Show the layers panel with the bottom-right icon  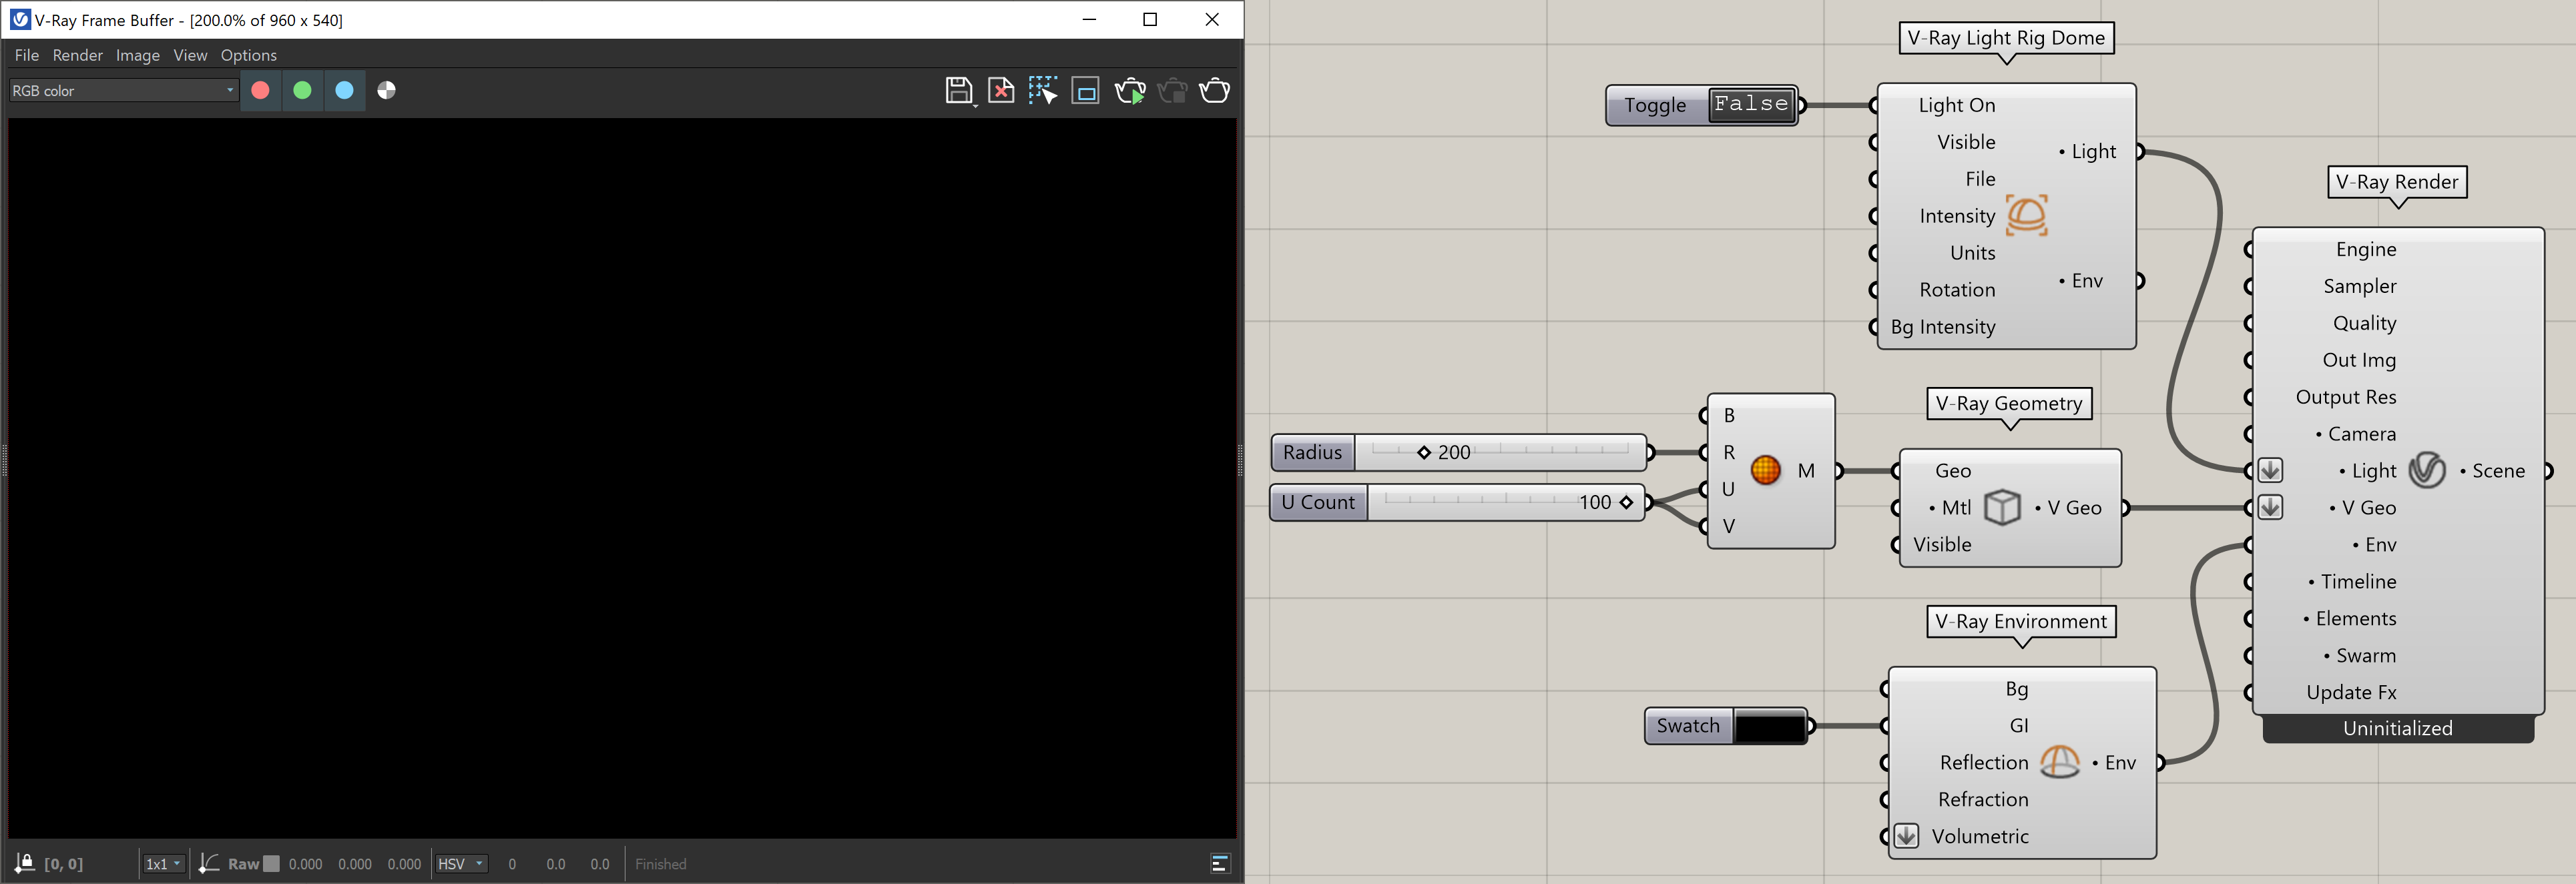(x=1220, y=863)
